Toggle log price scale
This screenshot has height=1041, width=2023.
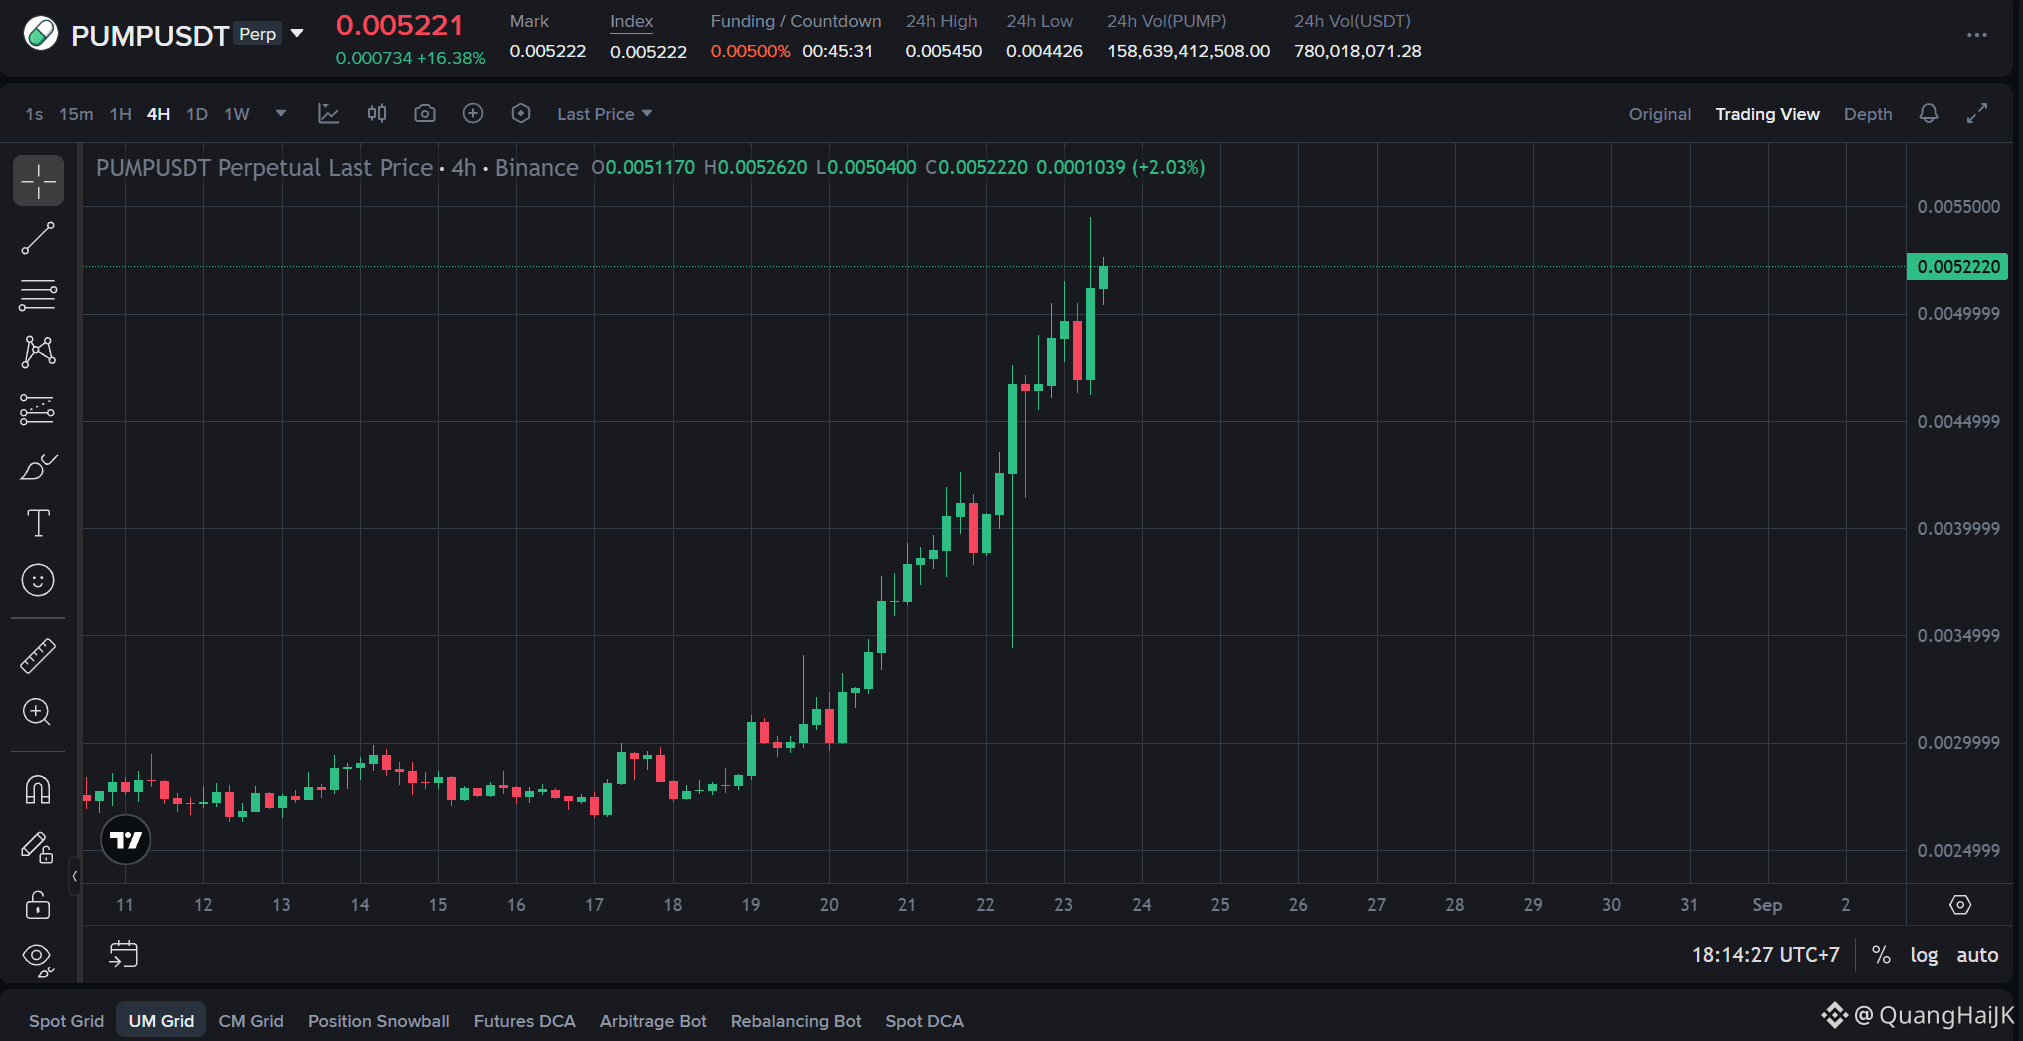tap(1924, 955)
